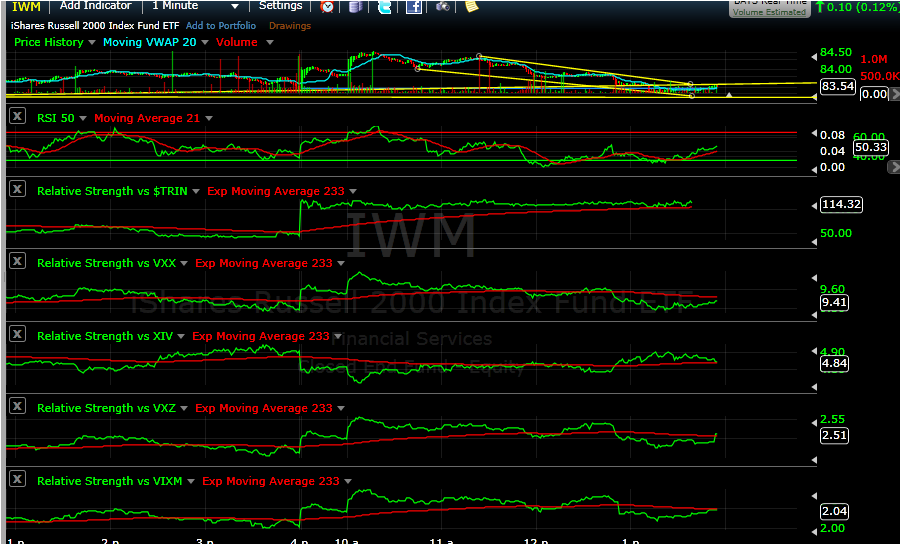This screenshot has width=901, height=545.
Task: Open the alarm clock alerts icon
Action: (x=327, y=6)
